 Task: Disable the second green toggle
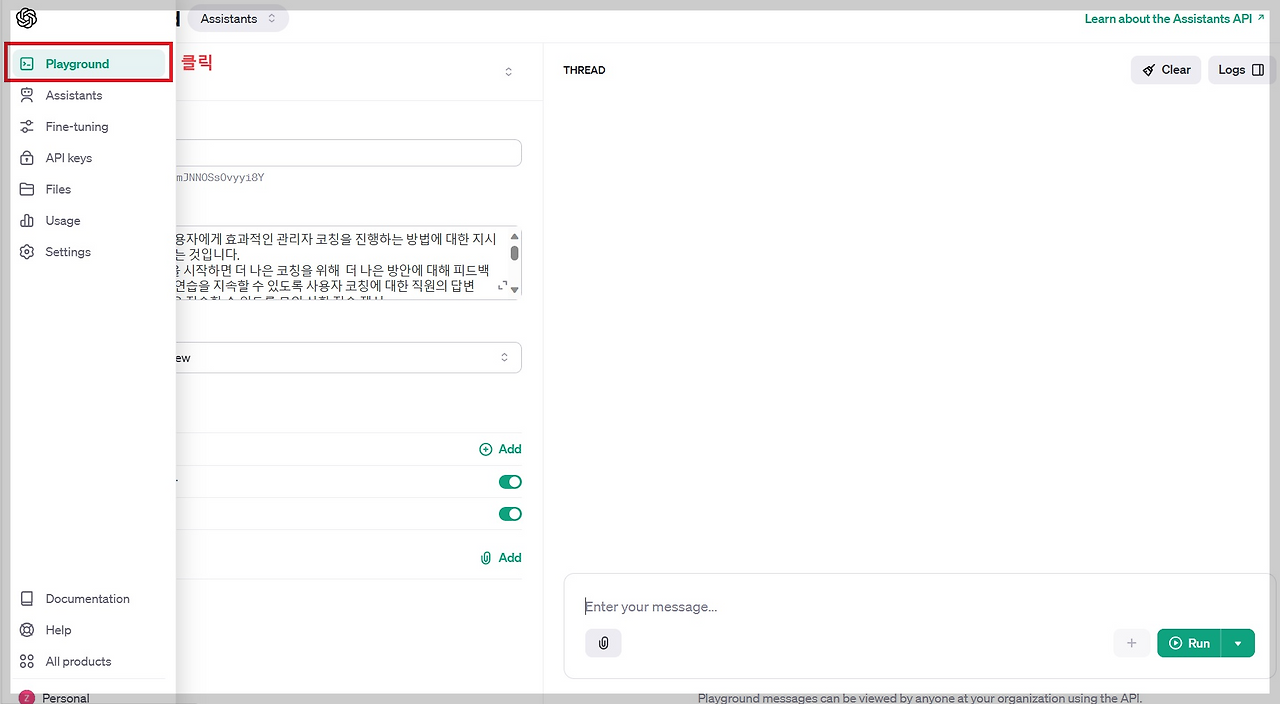click(x=510, y=513)
